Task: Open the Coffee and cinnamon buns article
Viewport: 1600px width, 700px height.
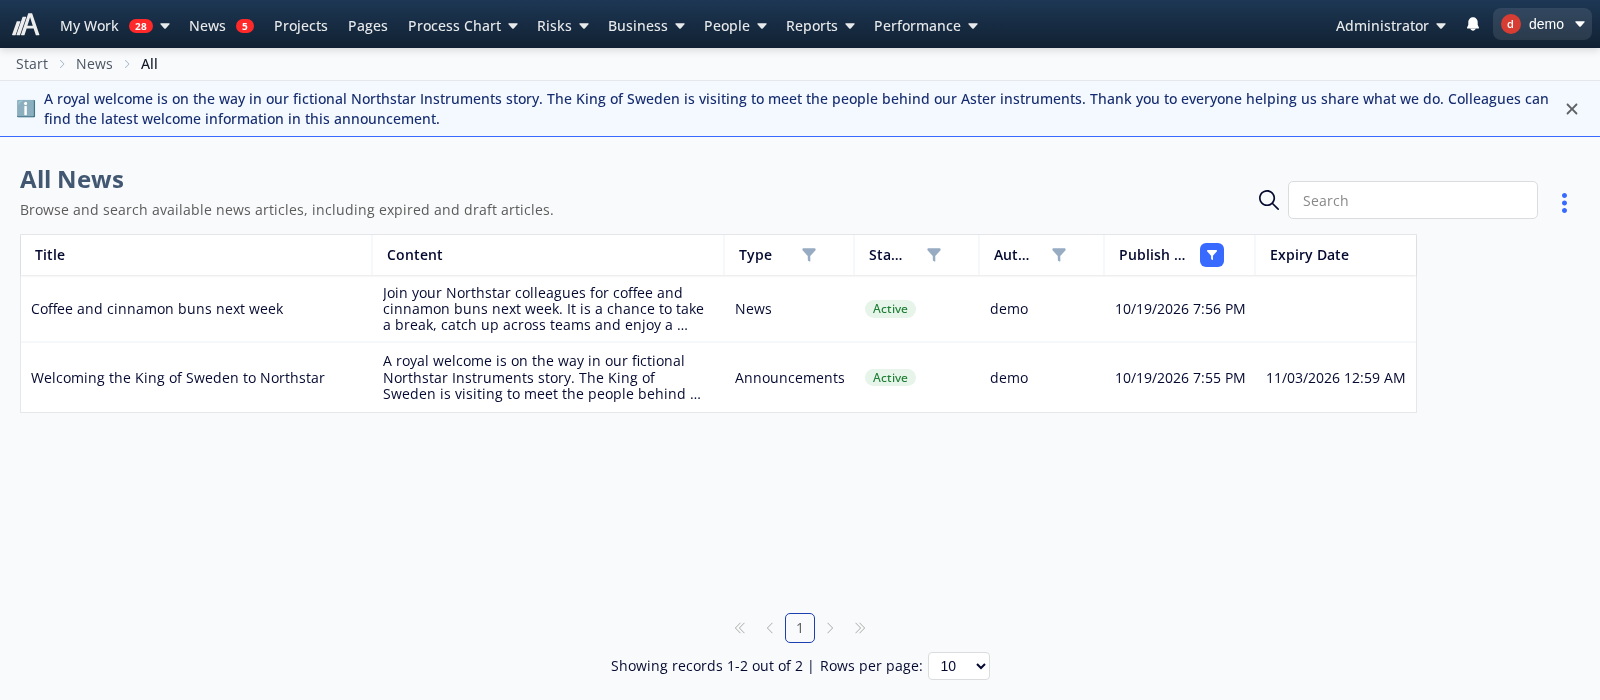Action: 157,309
